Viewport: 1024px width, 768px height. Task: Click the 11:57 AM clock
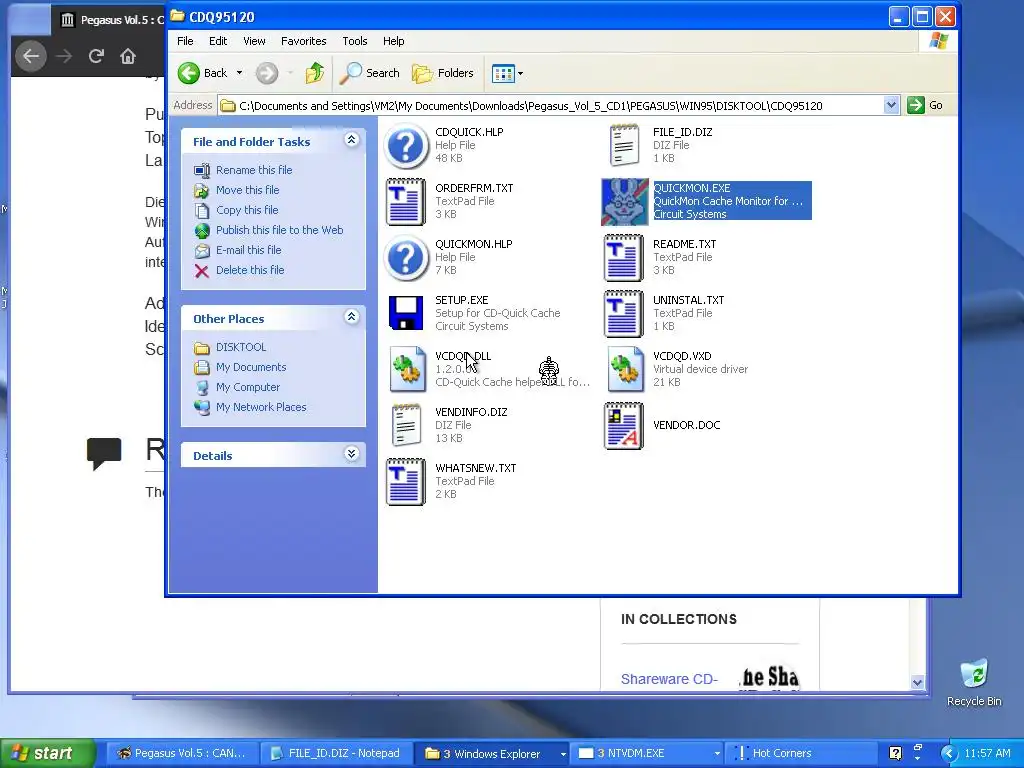[x=987, y=753]
